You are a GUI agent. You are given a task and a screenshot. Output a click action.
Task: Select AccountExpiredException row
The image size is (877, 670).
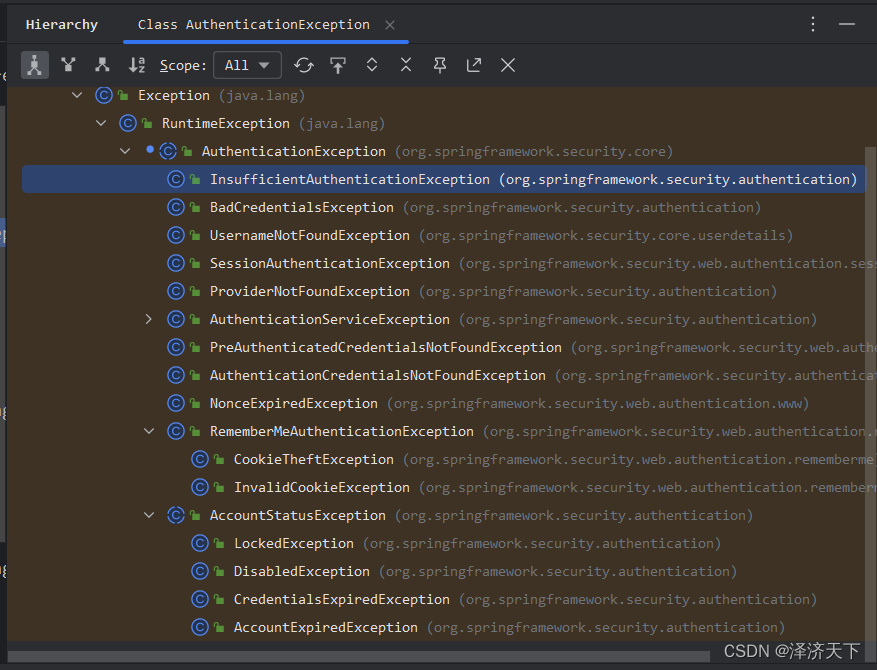click(444, 627)
